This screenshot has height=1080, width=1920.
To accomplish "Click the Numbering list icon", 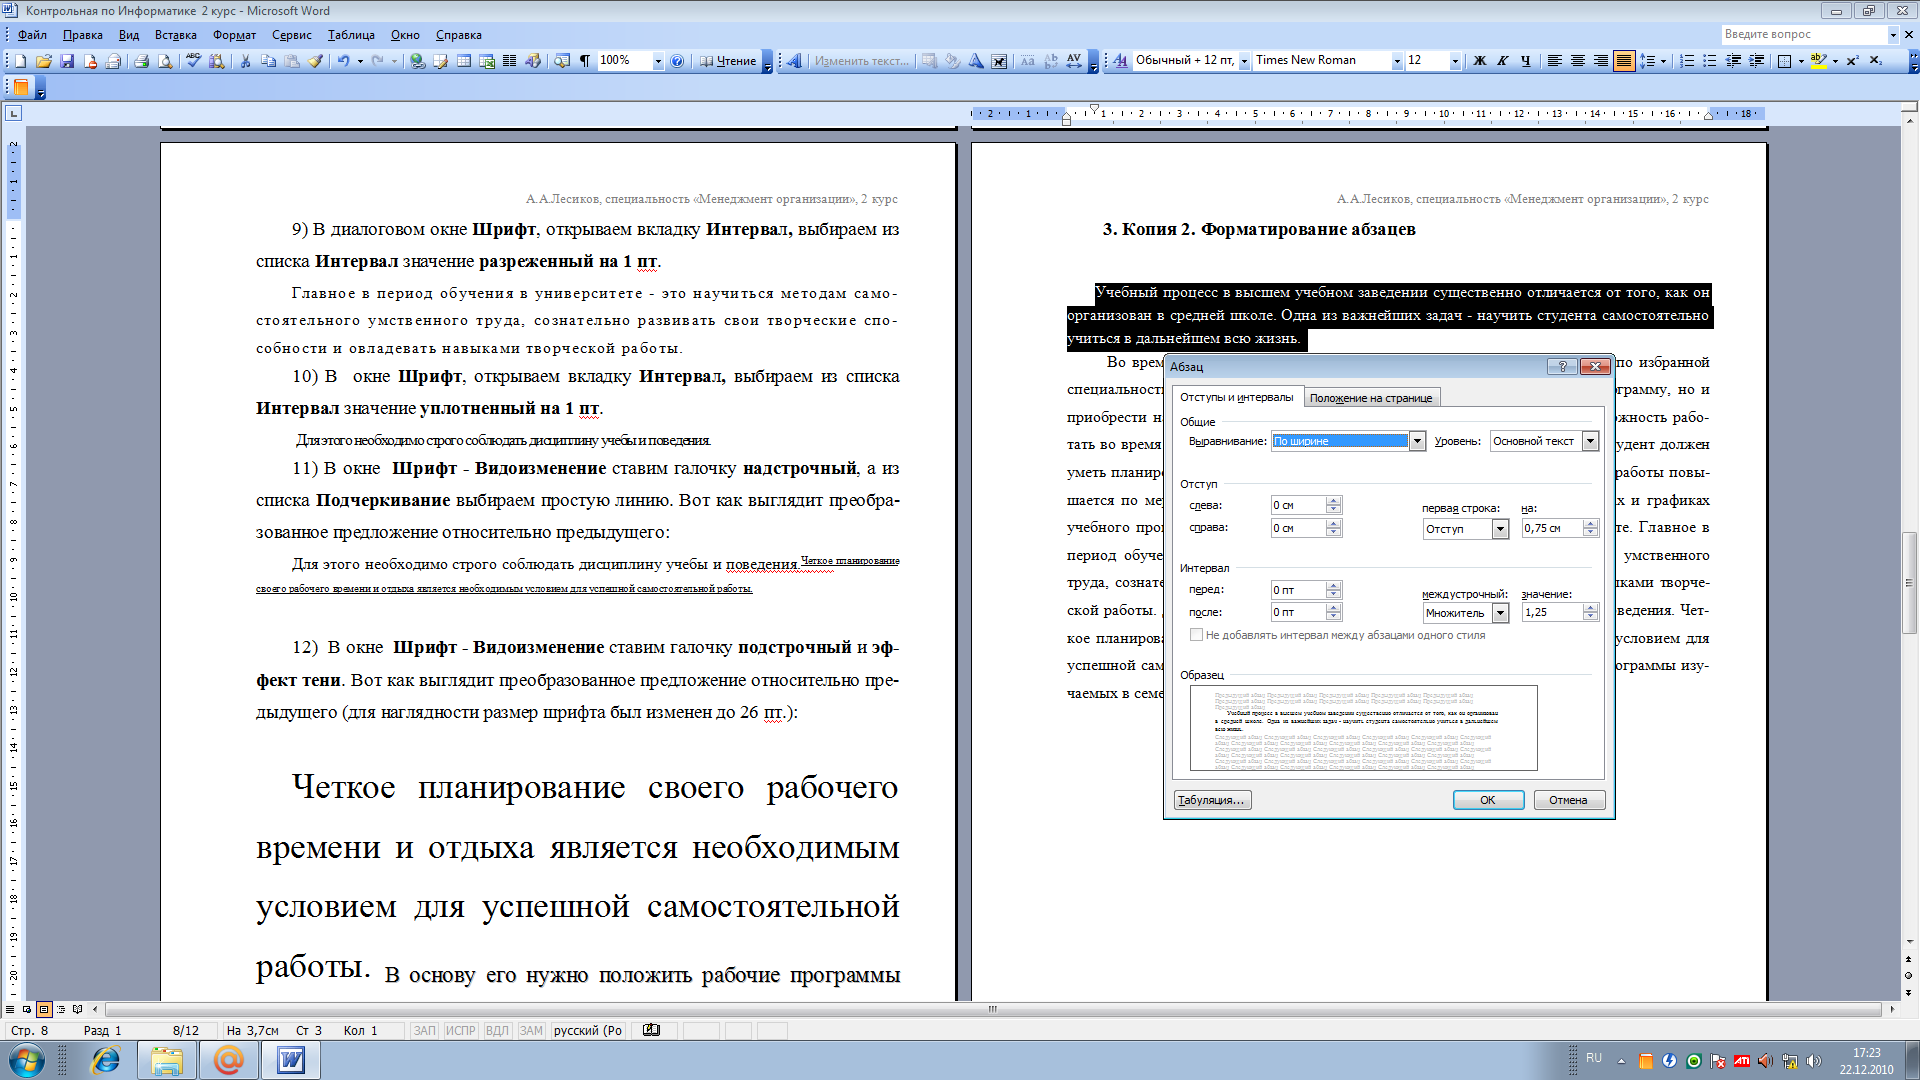I will pyautogui.click(x=1685, y=61).
